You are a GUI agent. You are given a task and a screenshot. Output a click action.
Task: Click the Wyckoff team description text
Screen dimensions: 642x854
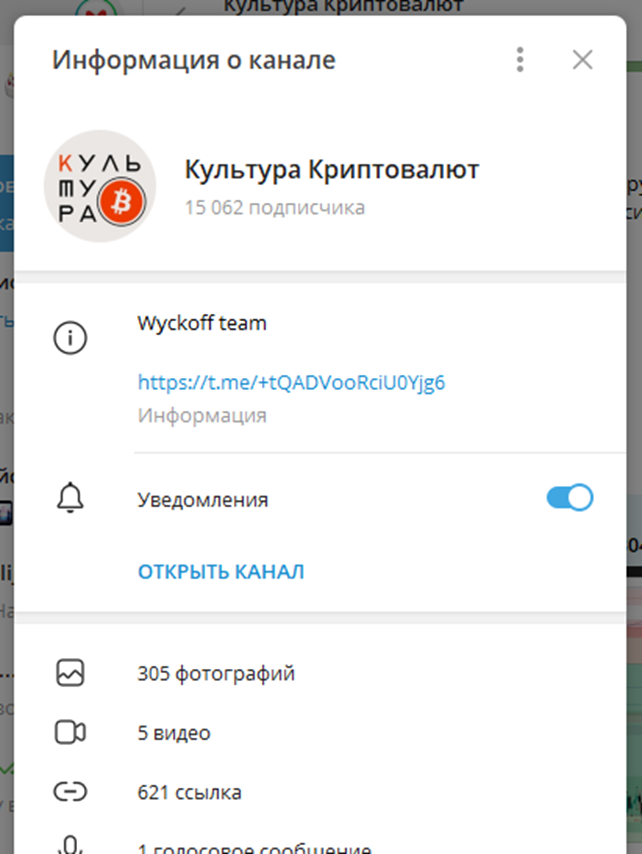pos(202,323)
